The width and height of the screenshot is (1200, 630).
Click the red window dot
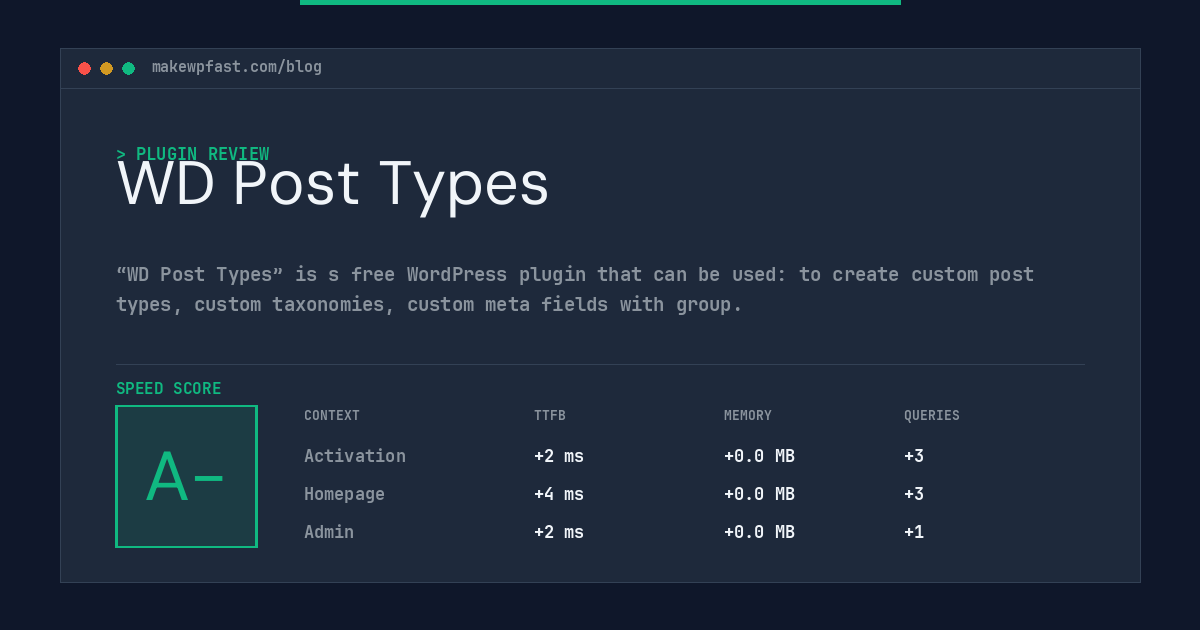[84, 68]
